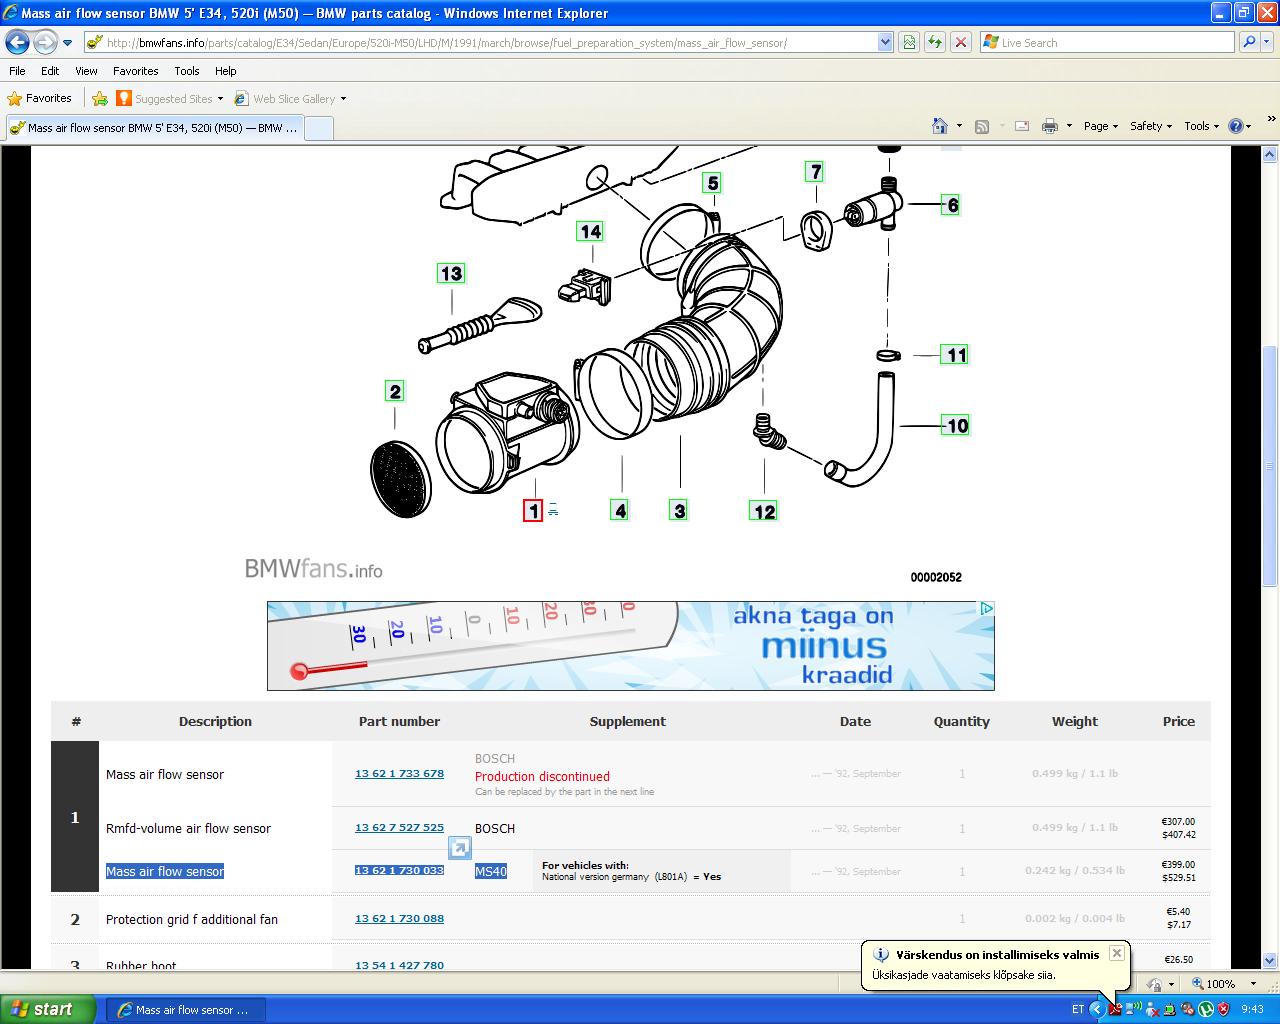Click the accelerator blue arrow icon

coord(459,848)
